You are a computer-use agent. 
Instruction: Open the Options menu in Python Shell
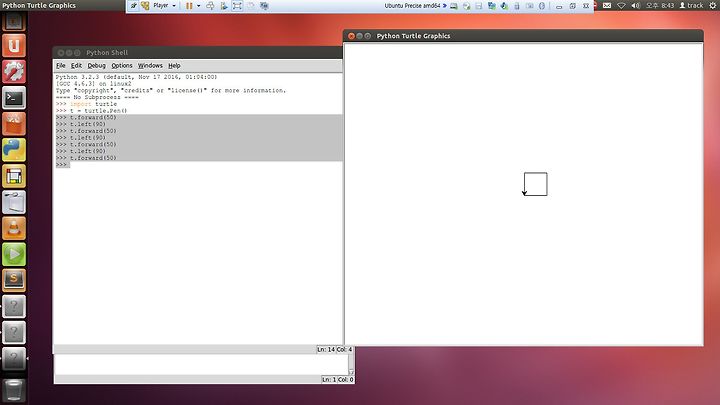[122, 66]
